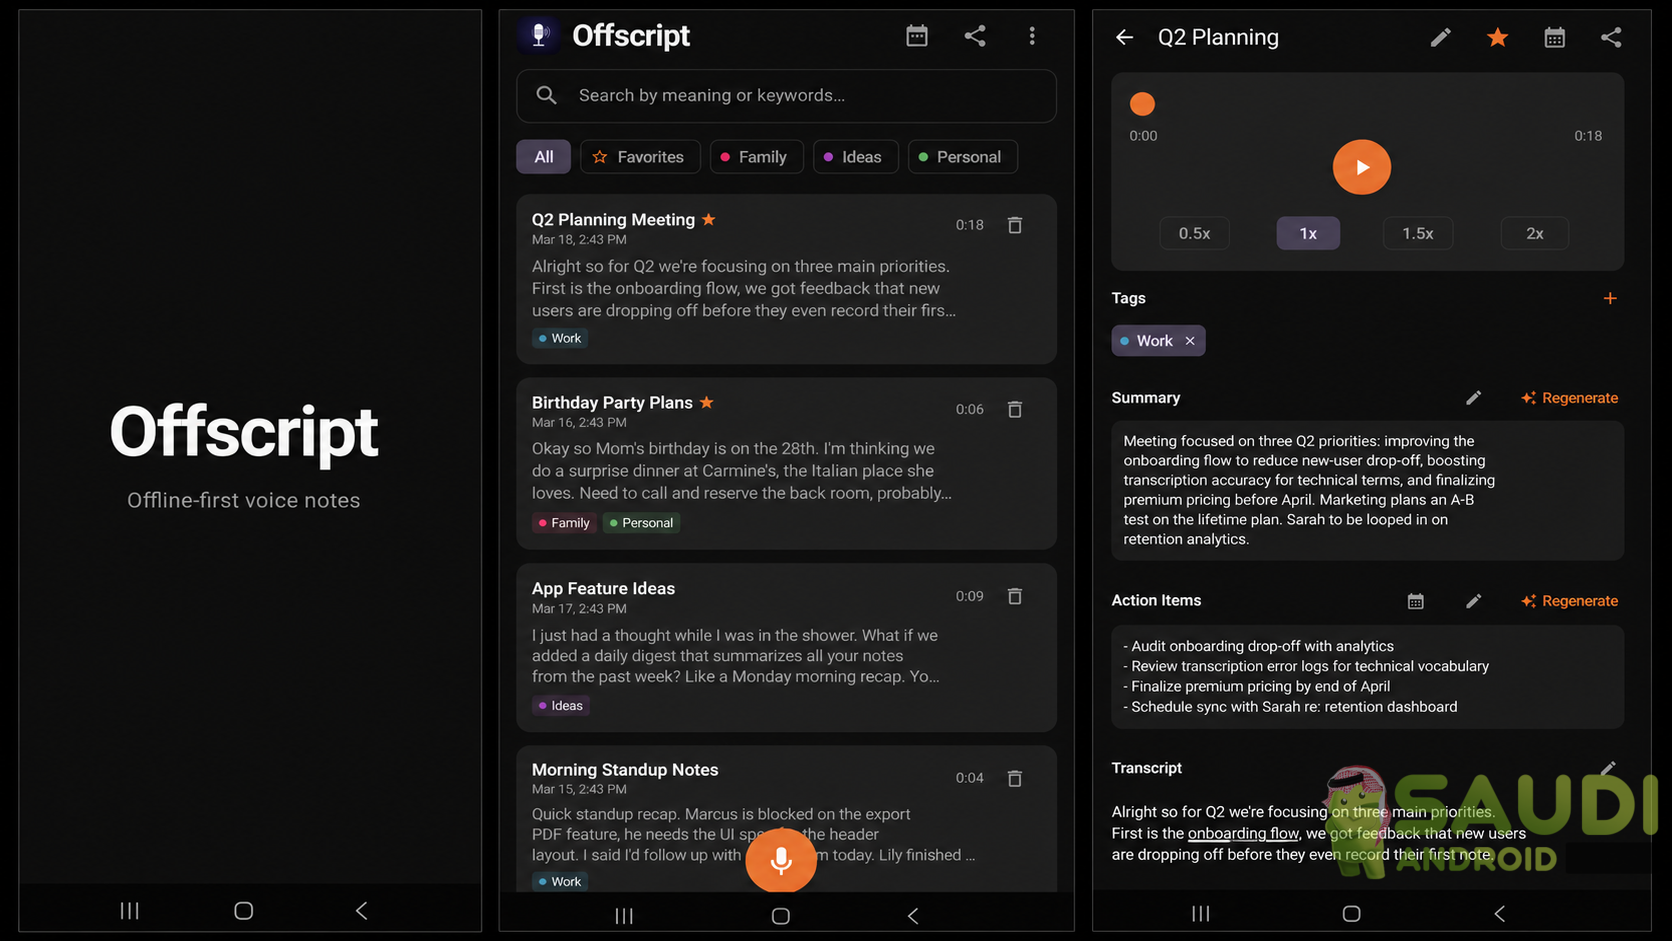
Task: Regenerate the Action Items
Action: 1569,601
